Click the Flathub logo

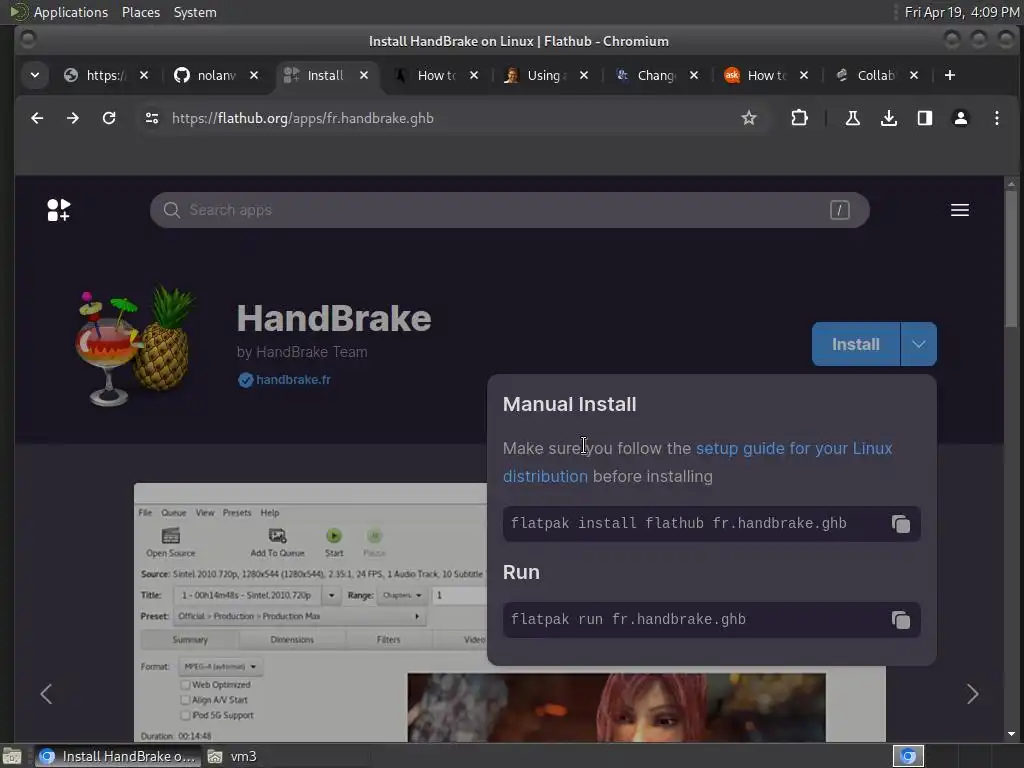tap(59, 210)
